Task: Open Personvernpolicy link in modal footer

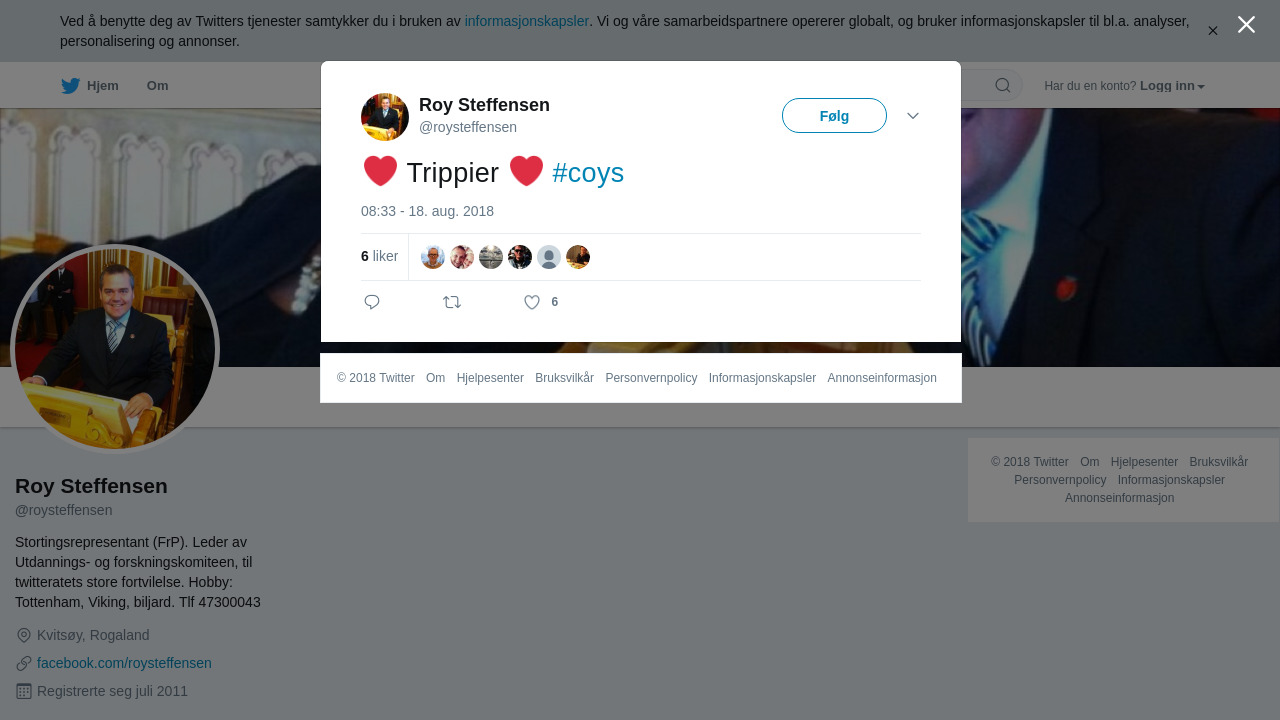Action: [651, 378]
